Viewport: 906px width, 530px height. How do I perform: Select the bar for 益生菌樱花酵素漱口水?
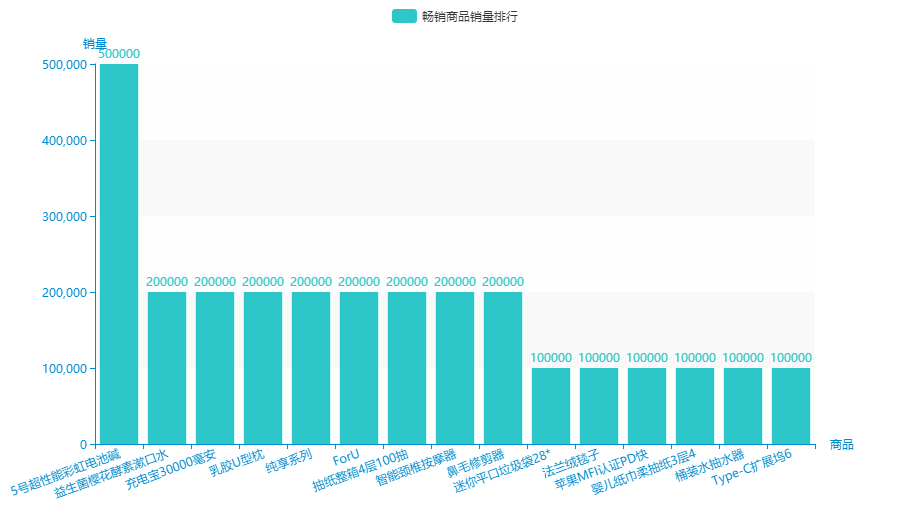[167, 368]
